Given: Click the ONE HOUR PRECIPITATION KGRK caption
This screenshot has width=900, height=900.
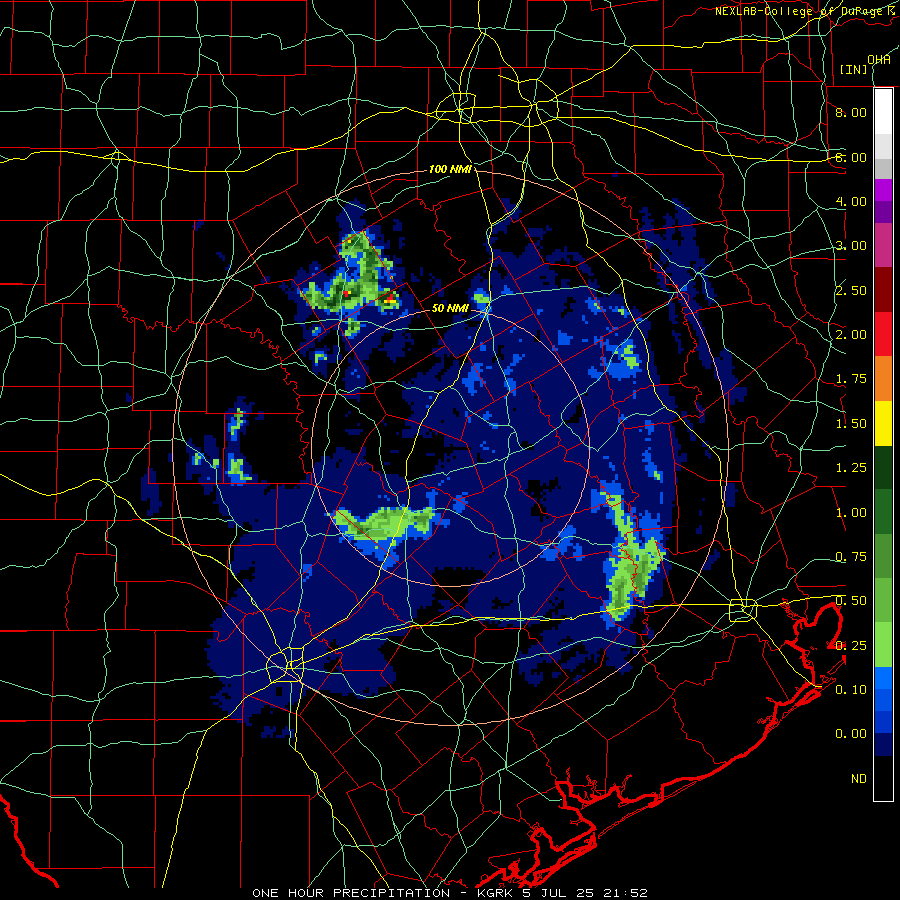Looking at the screenshot, I should pyautogui.click(x=450, y=893).
